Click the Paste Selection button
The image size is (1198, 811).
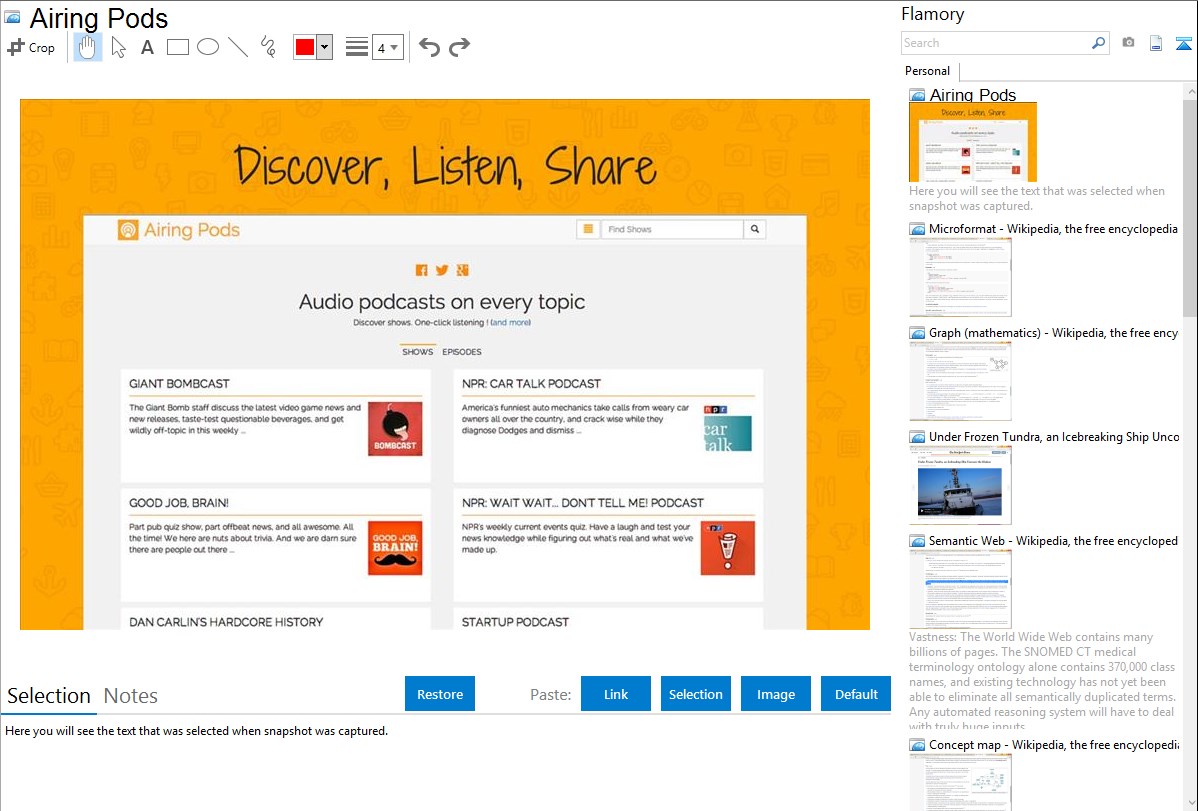(x=695, y=694)
